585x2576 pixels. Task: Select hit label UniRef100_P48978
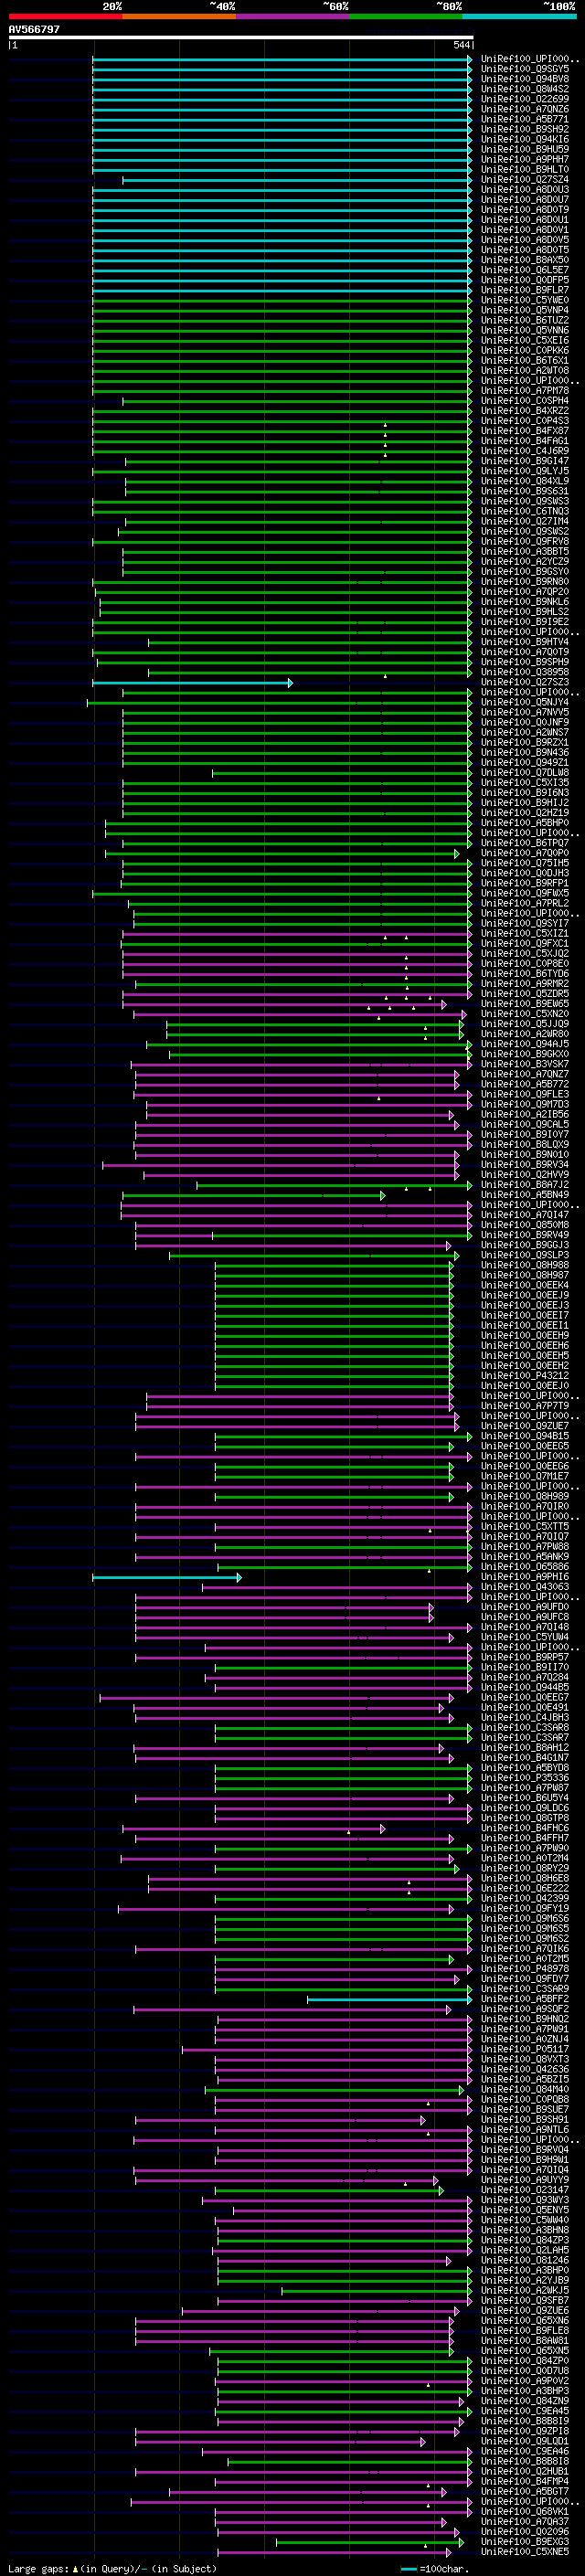(x=524, y=1968)
